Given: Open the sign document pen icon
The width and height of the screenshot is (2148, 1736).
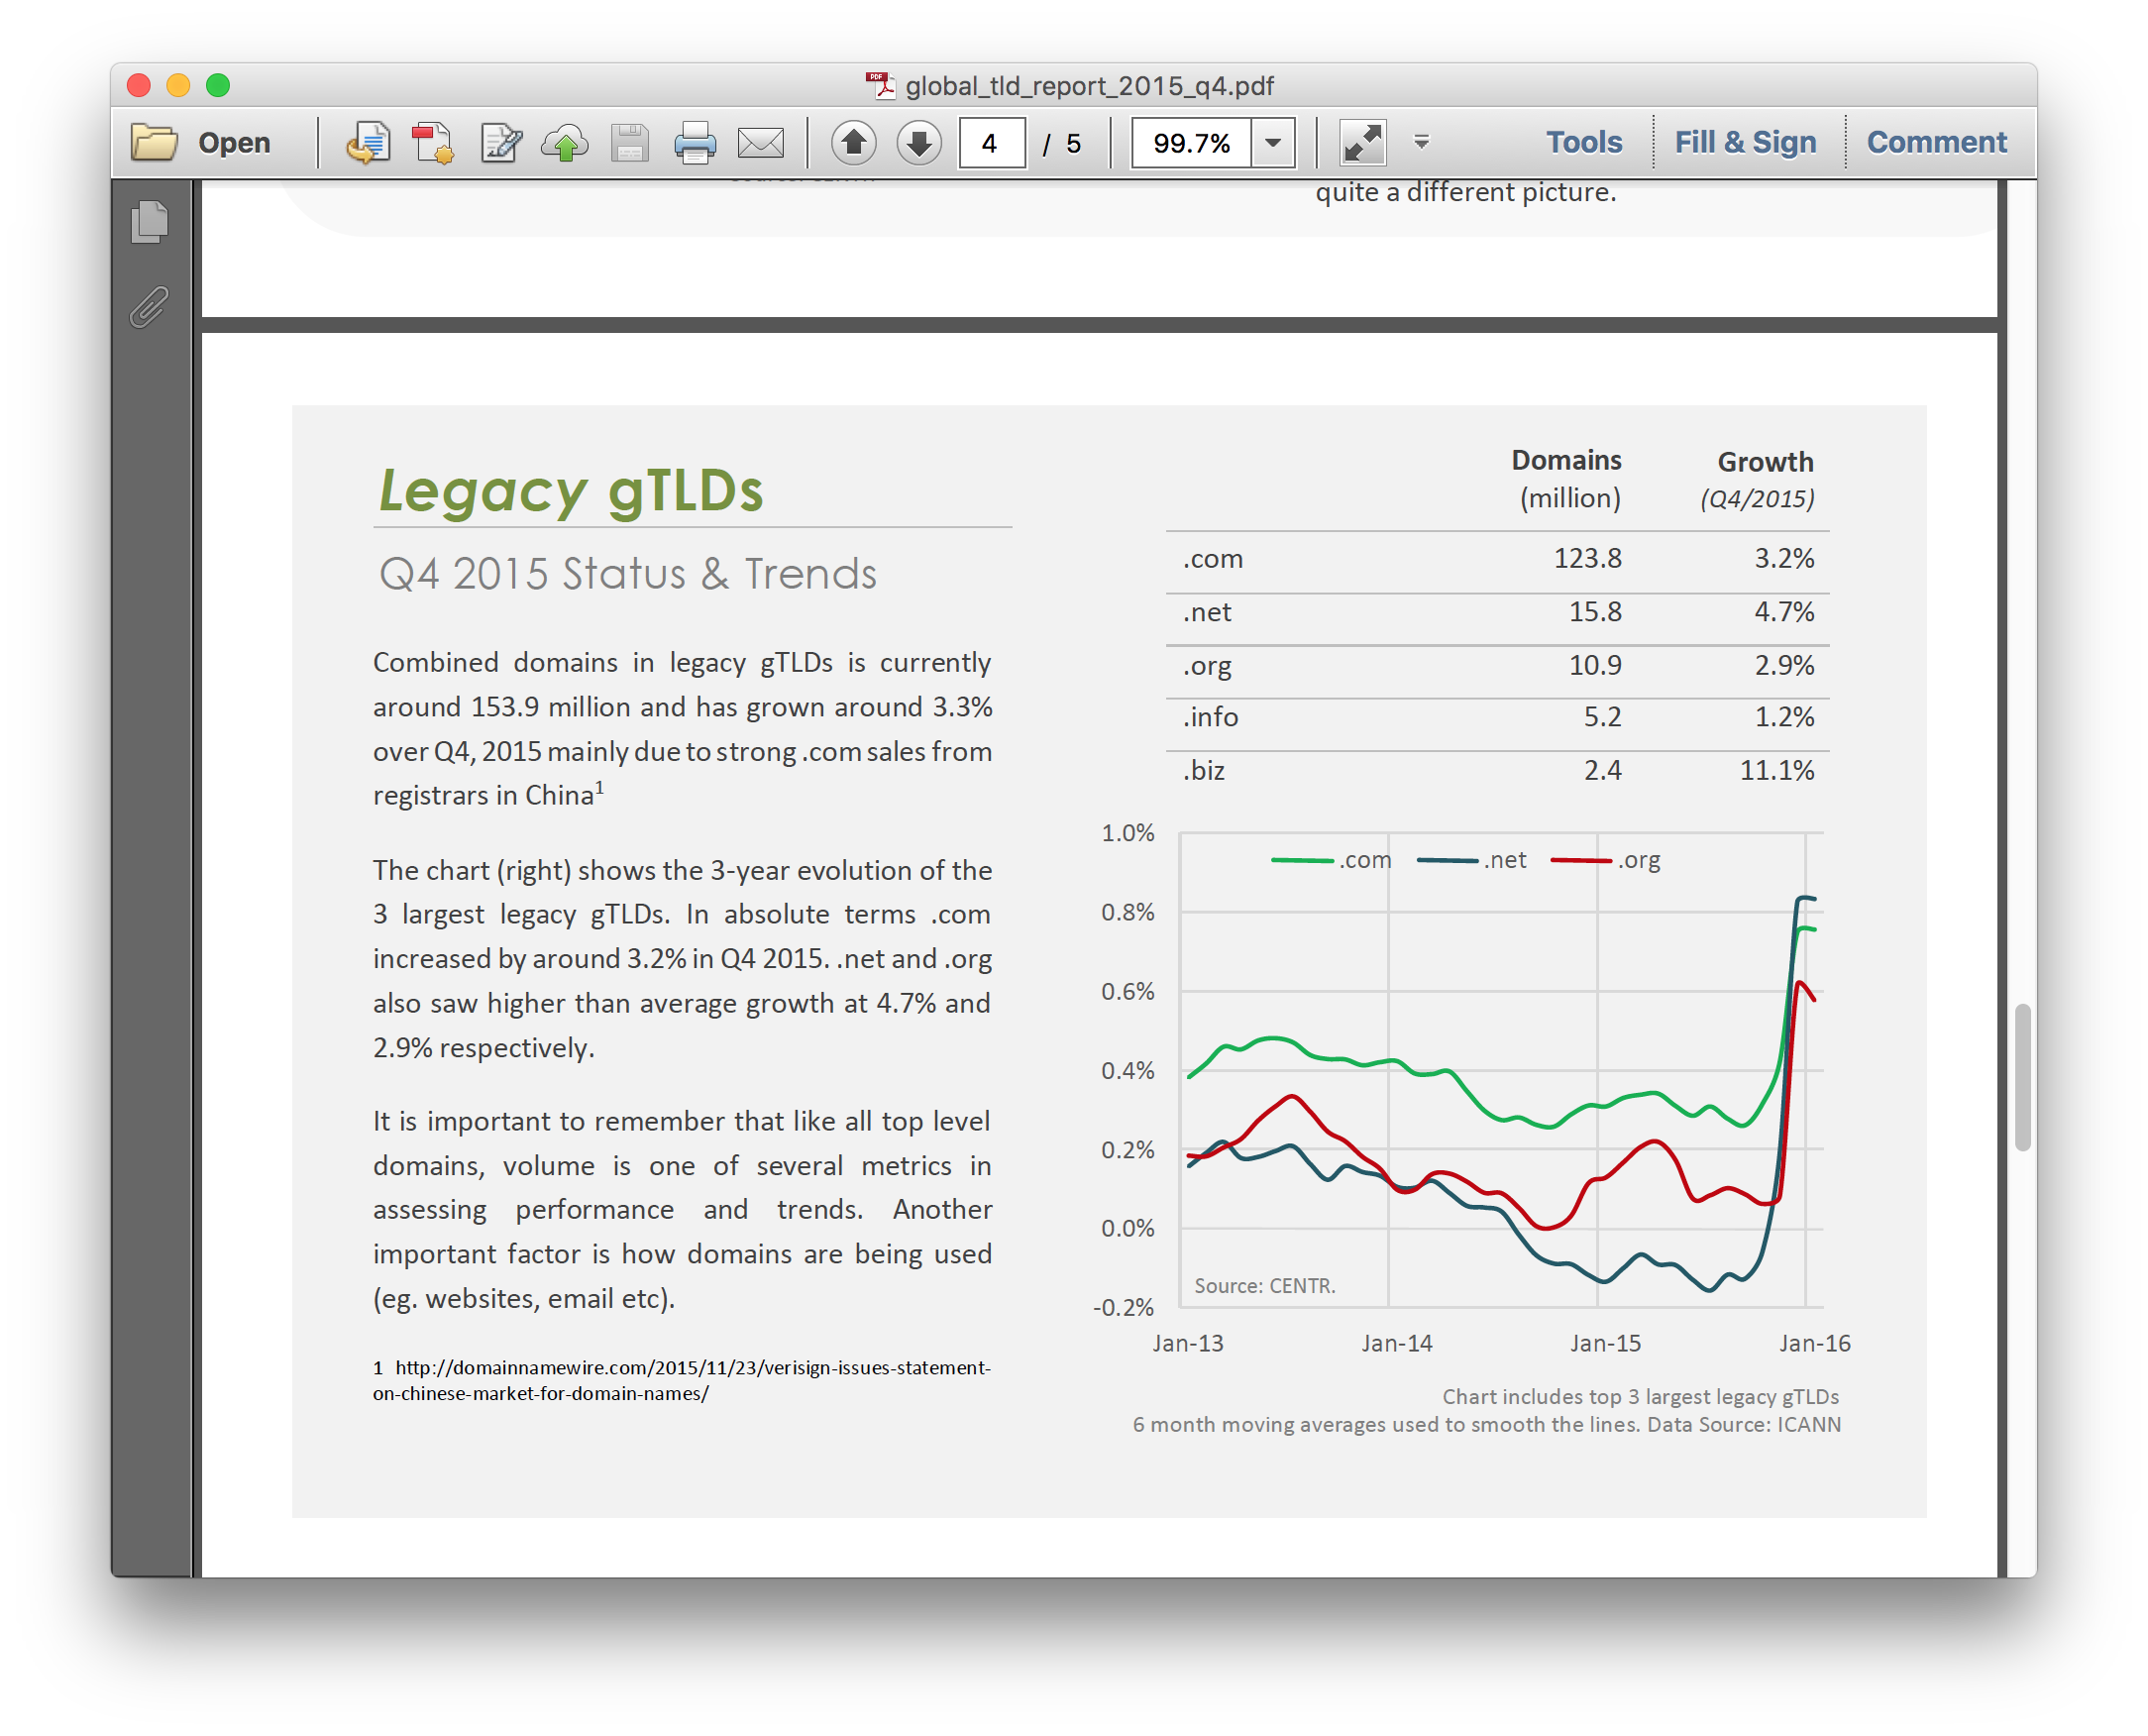Looking at the screenshot, I should tap(500, 143).
